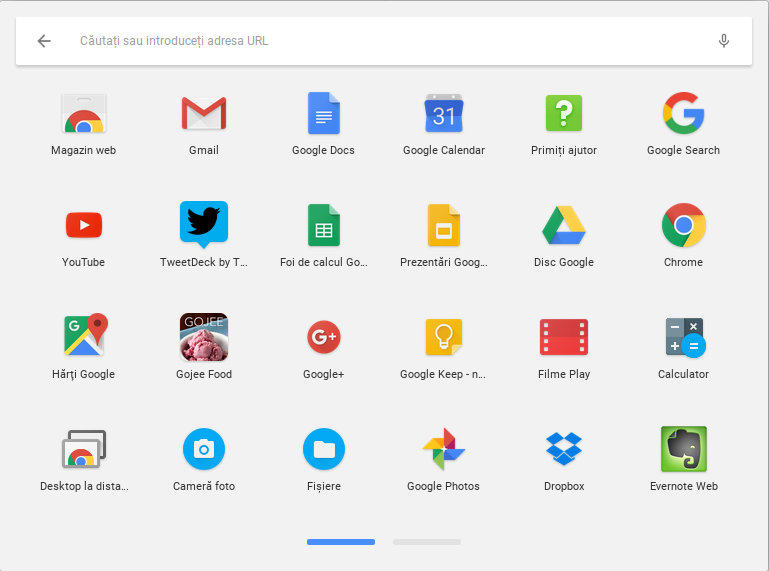Click the back arrow in search bar
This screenshot has height=571, width=769.
pyautogui.click(x=44, y=41)
